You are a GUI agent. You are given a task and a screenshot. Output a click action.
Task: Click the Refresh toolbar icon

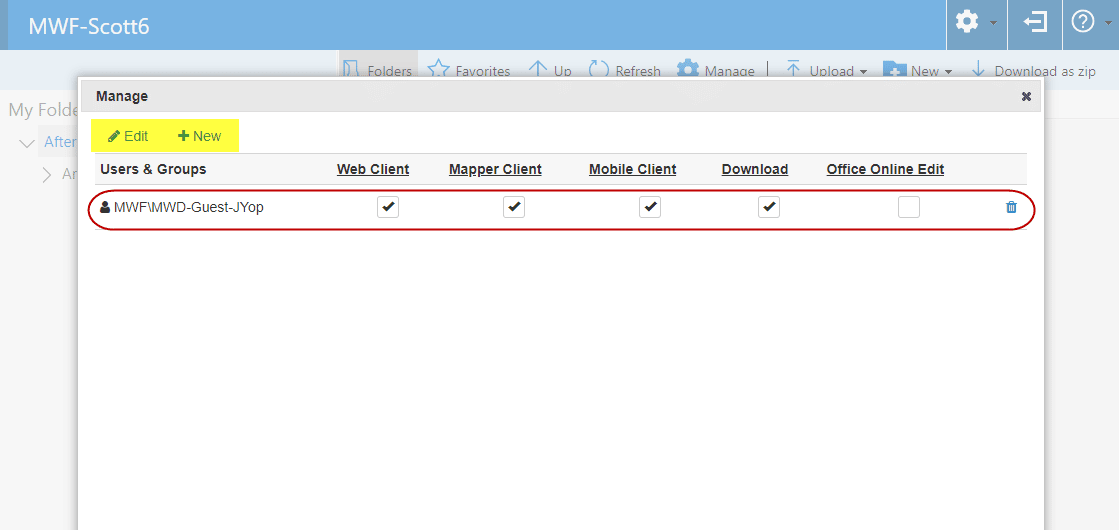599,70
